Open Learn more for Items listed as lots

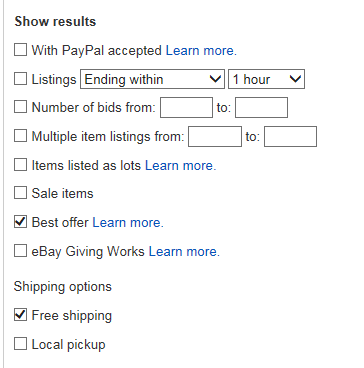click(x=181, y=165)
